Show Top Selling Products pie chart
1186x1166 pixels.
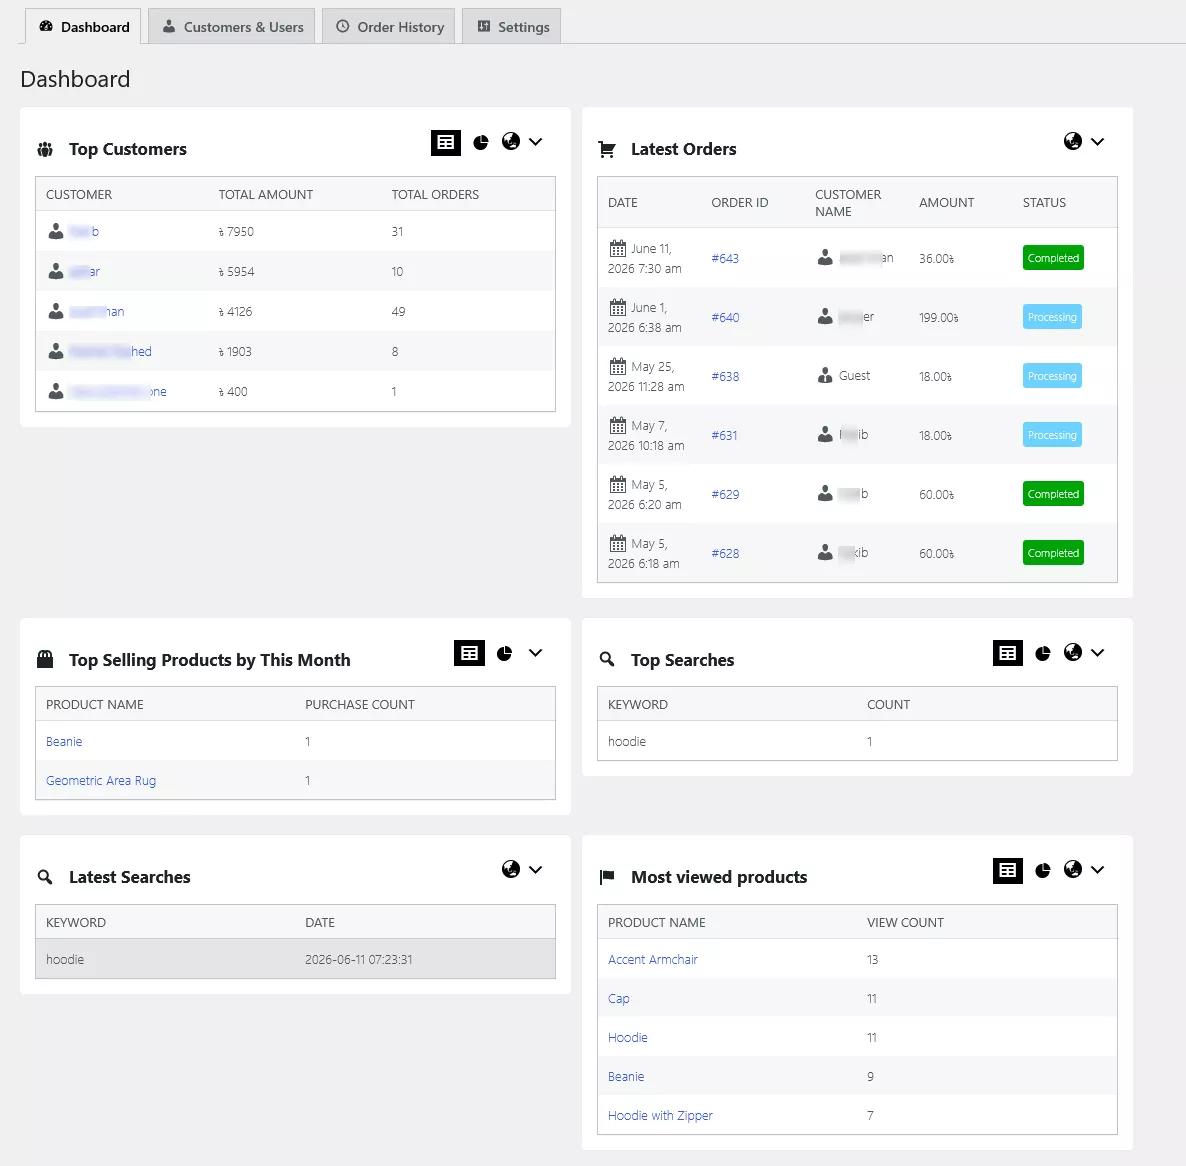505,653
